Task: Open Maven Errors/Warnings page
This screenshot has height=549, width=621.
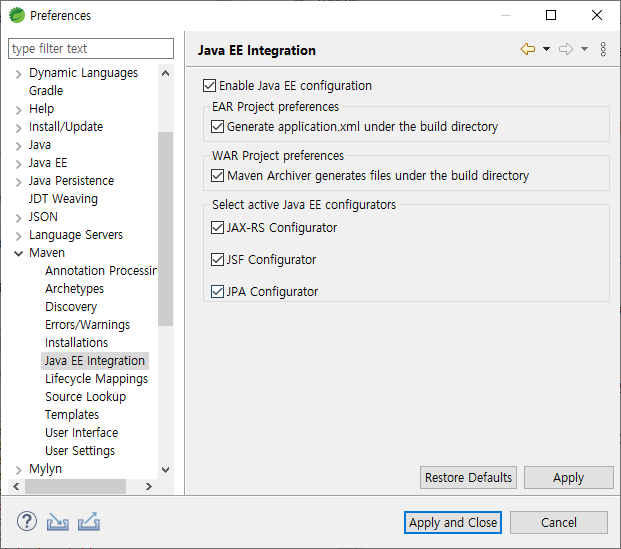Action: 88,325
